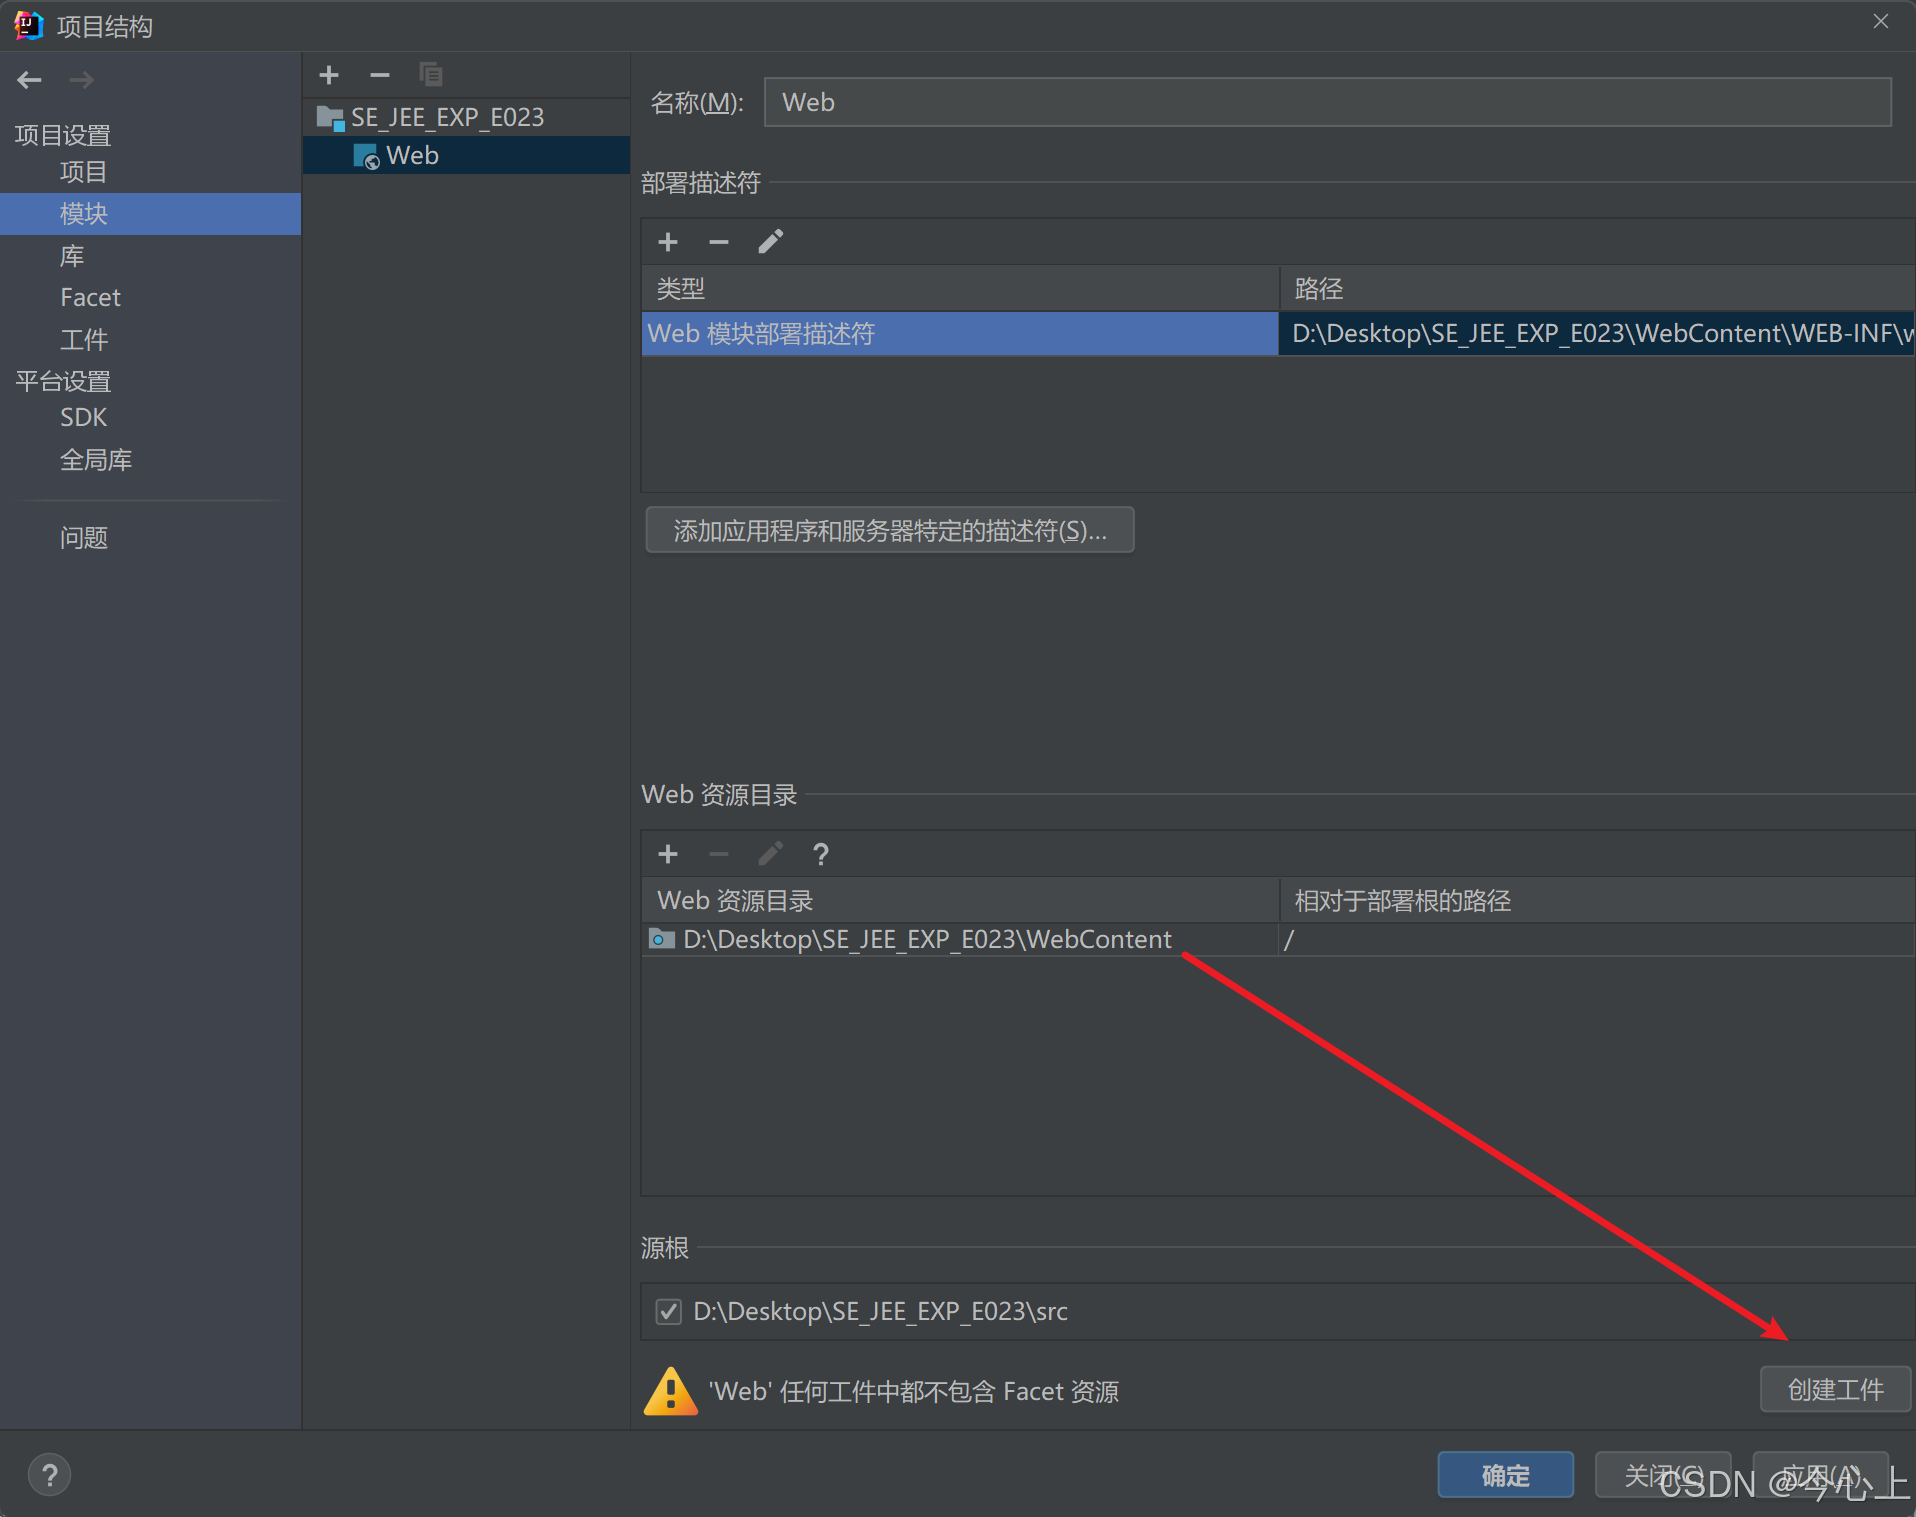Click the 确定 button
The width and height of the screenshot is (1916, 1517).
1505,1475
